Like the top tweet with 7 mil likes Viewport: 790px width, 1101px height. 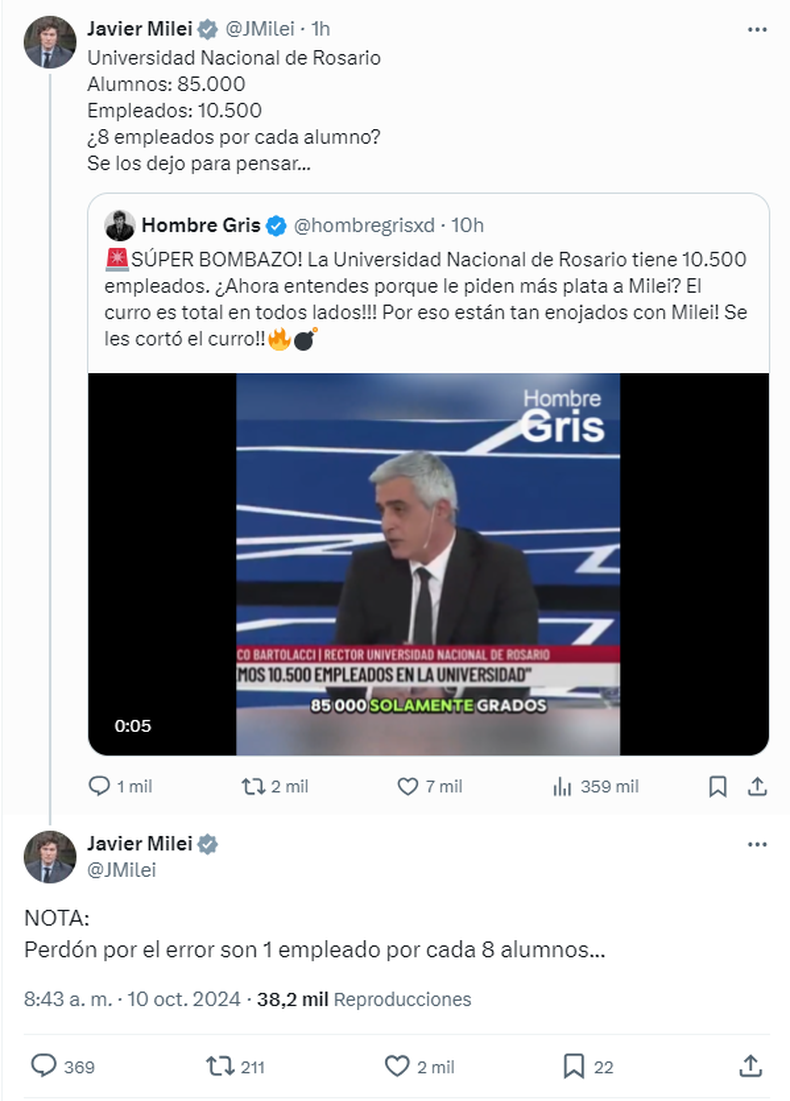tap(408, 787)
